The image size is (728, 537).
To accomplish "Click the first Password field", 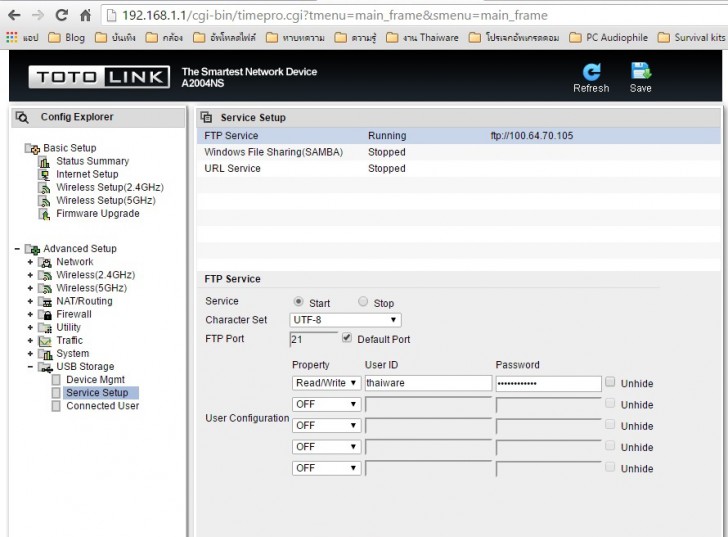I will [548, 383].
